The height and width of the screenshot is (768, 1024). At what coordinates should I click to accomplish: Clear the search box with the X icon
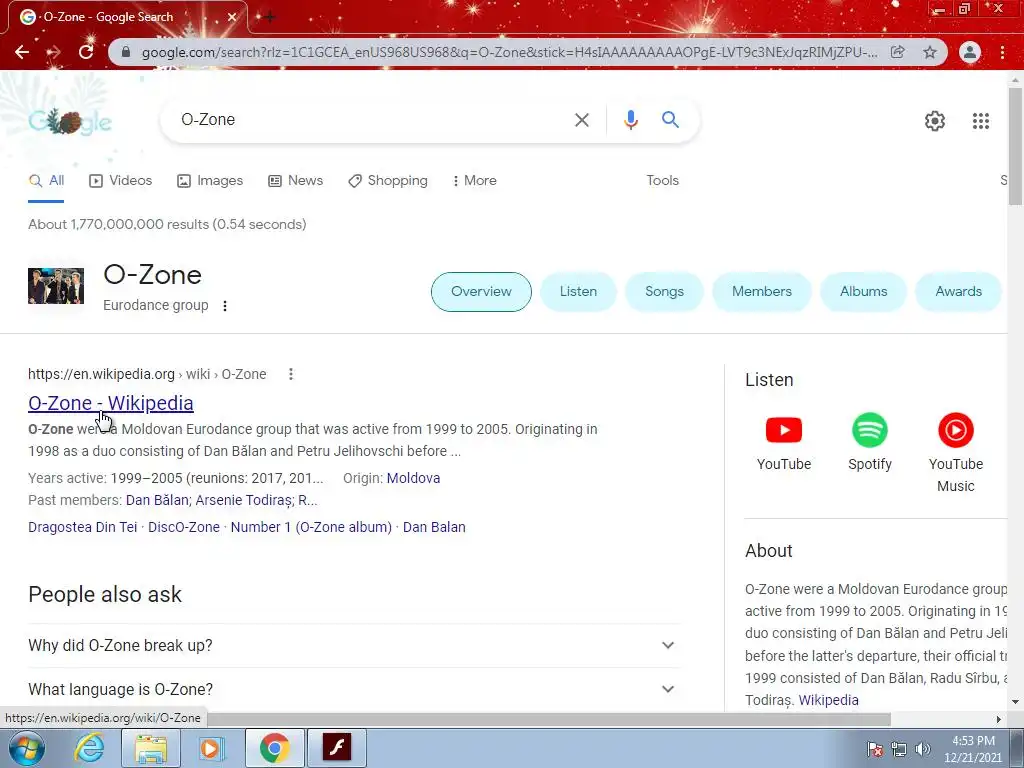coord(581,120)
